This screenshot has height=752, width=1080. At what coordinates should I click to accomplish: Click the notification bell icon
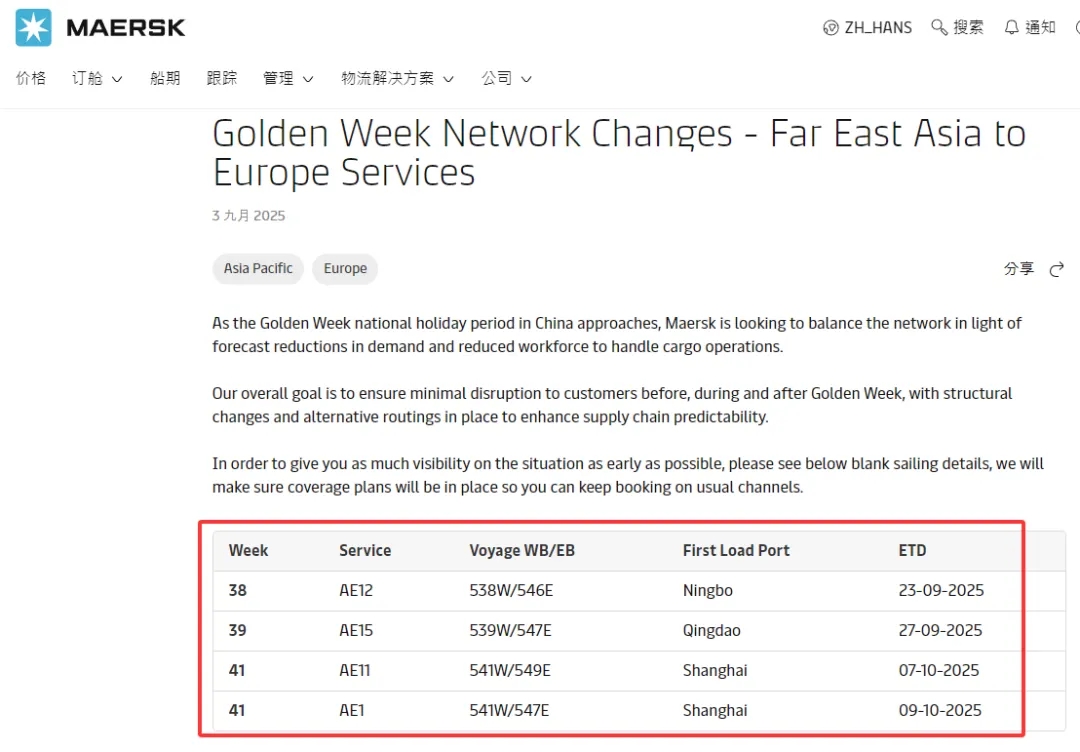(1012, 28)
